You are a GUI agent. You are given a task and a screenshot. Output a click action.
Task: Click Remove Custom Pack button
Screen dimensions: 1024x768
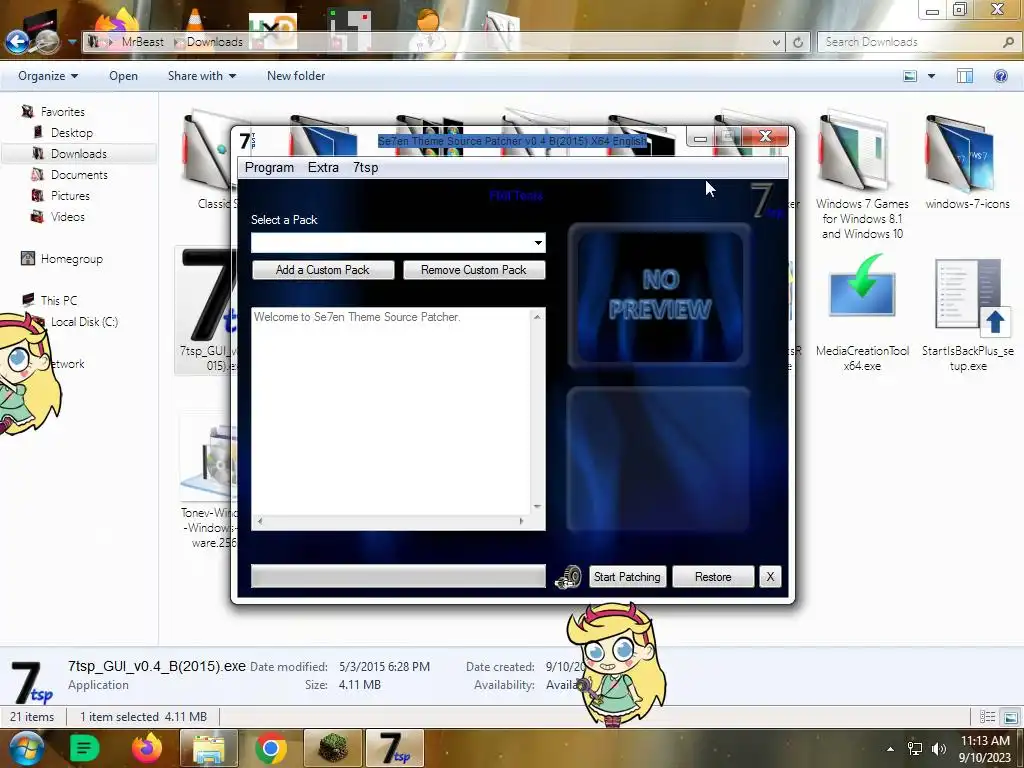pyautogui.click(x=474, y=270)
